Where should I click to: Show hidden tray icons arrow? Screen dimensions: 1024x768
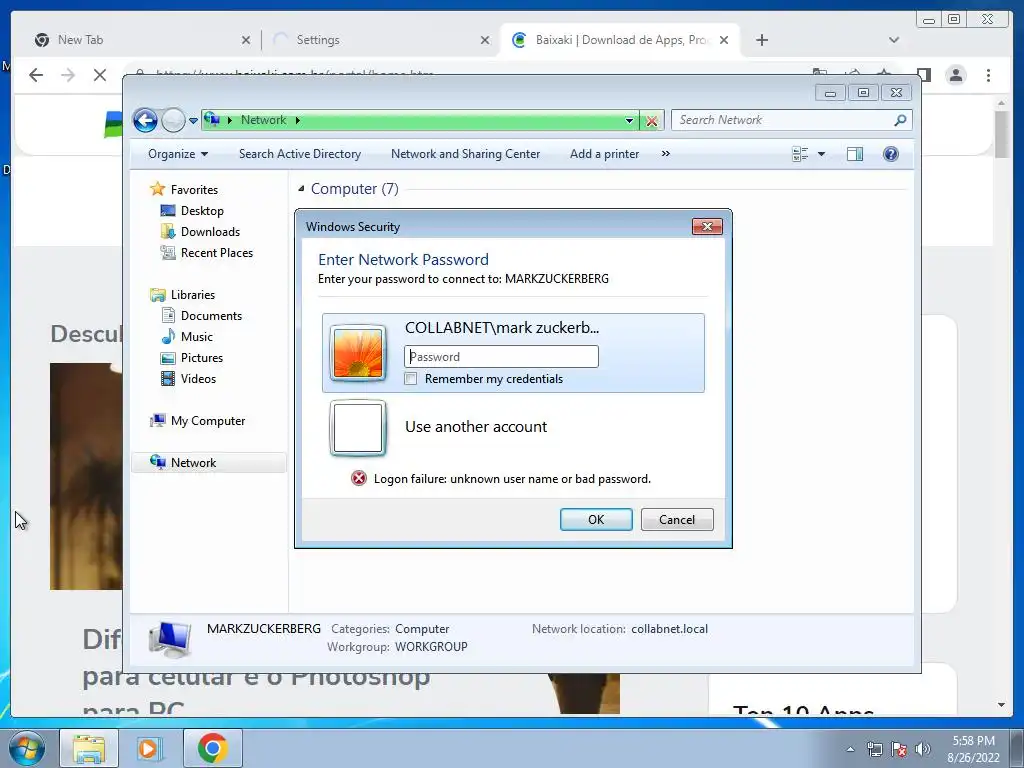coord(850,749)
